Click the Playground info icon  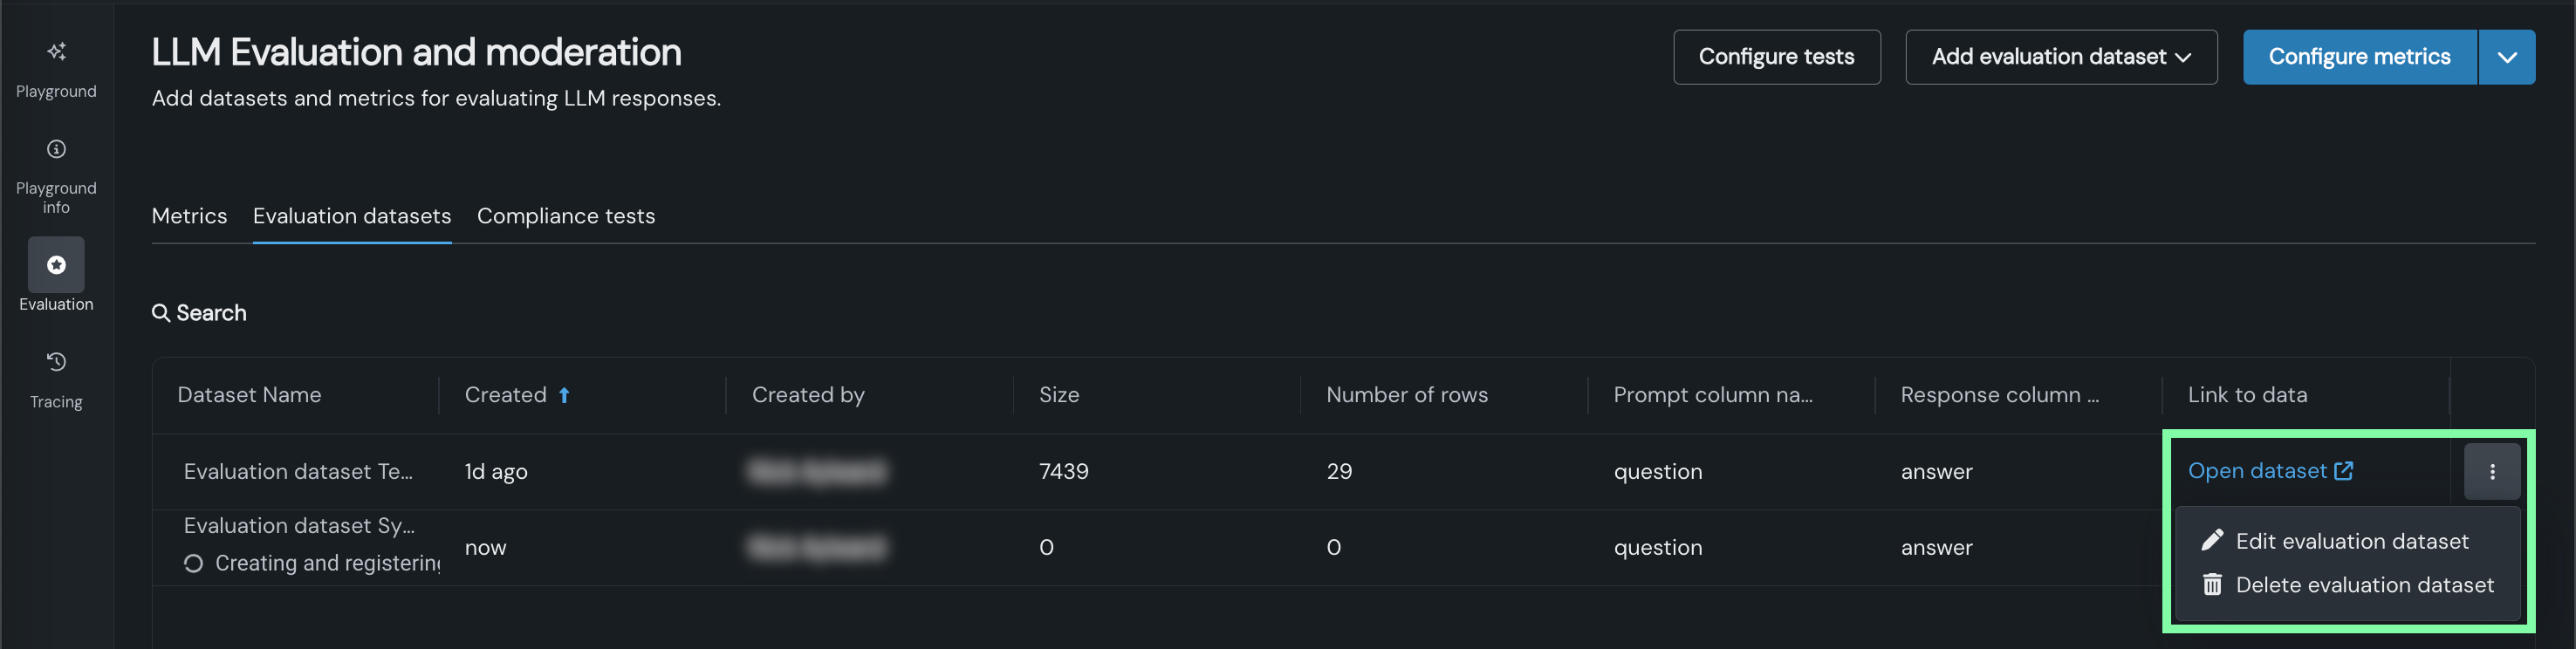56,150
